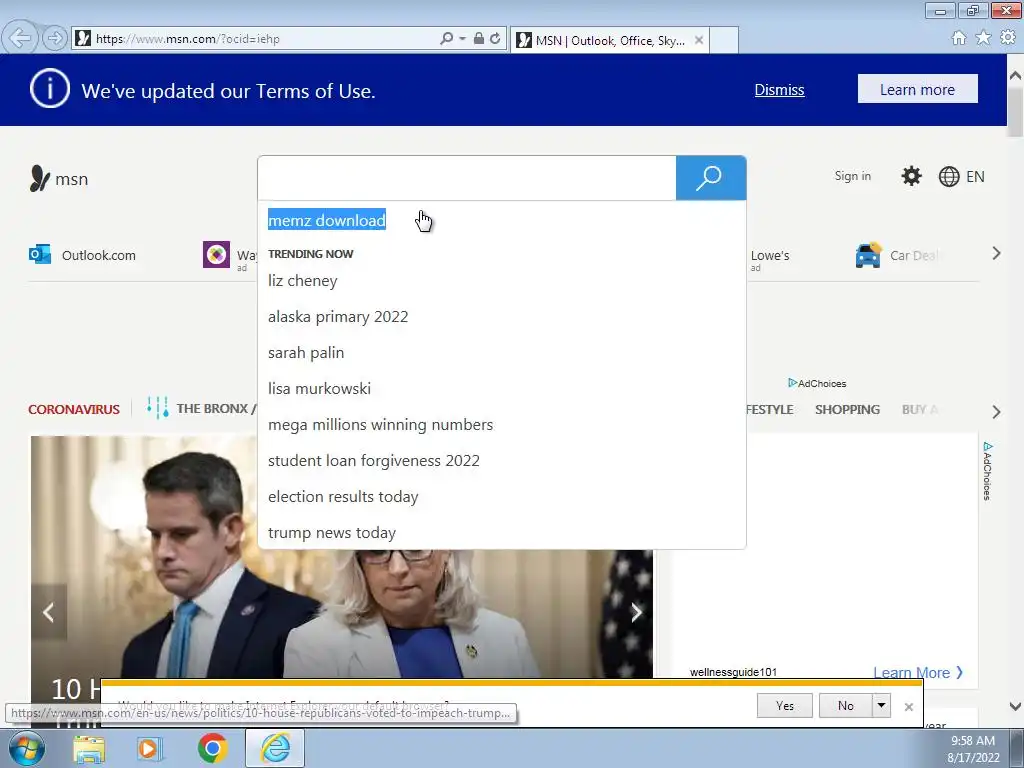Open the Windows Start orb

(26, 748)
